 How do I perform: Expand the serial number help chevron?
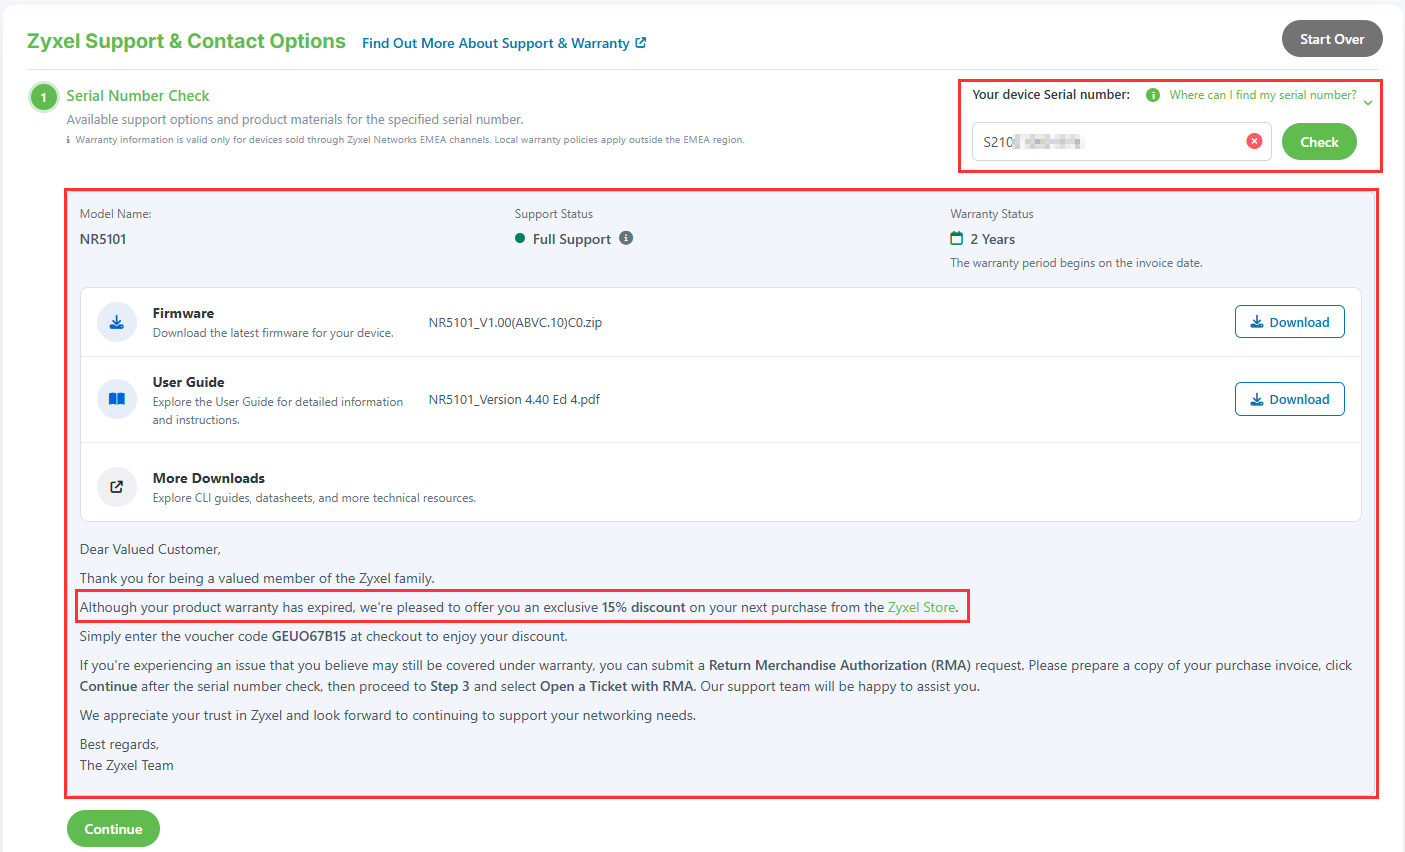point(1368,102)
